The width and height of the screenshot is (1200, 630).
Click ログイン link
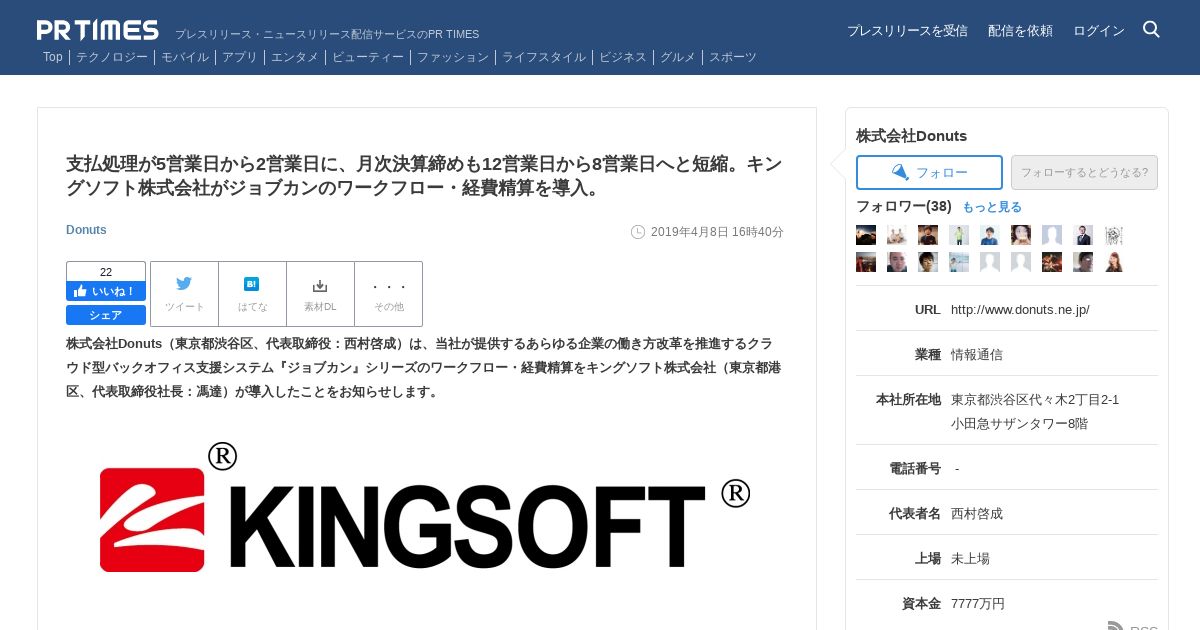pyautogui.click(x=1099, y=31)
